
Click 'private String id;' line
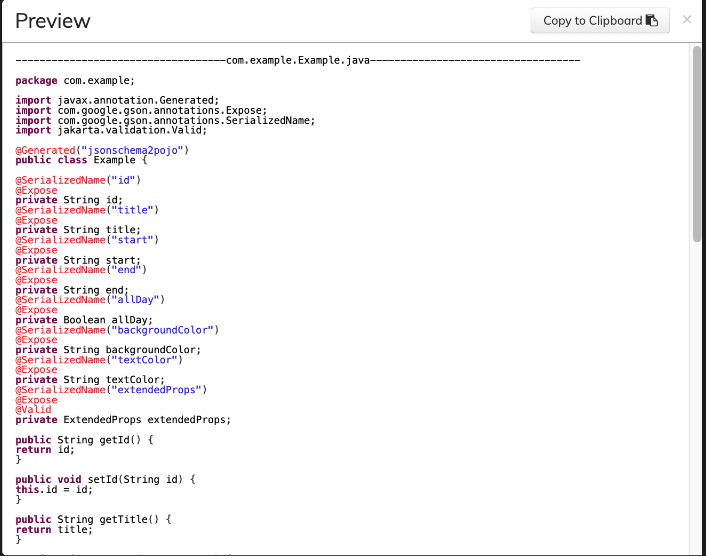[x=69, y=200]
